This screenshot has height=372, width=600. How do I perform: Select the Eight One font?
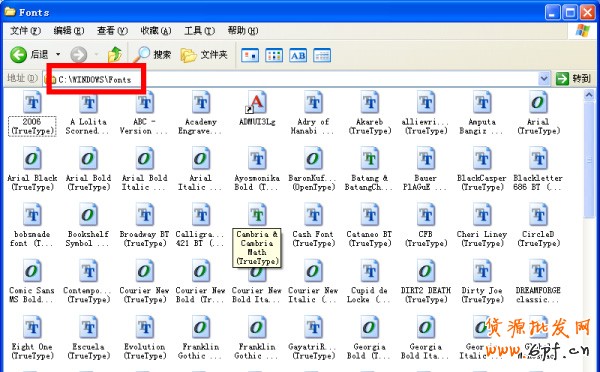pyautogui.click(x=32, y=338)
